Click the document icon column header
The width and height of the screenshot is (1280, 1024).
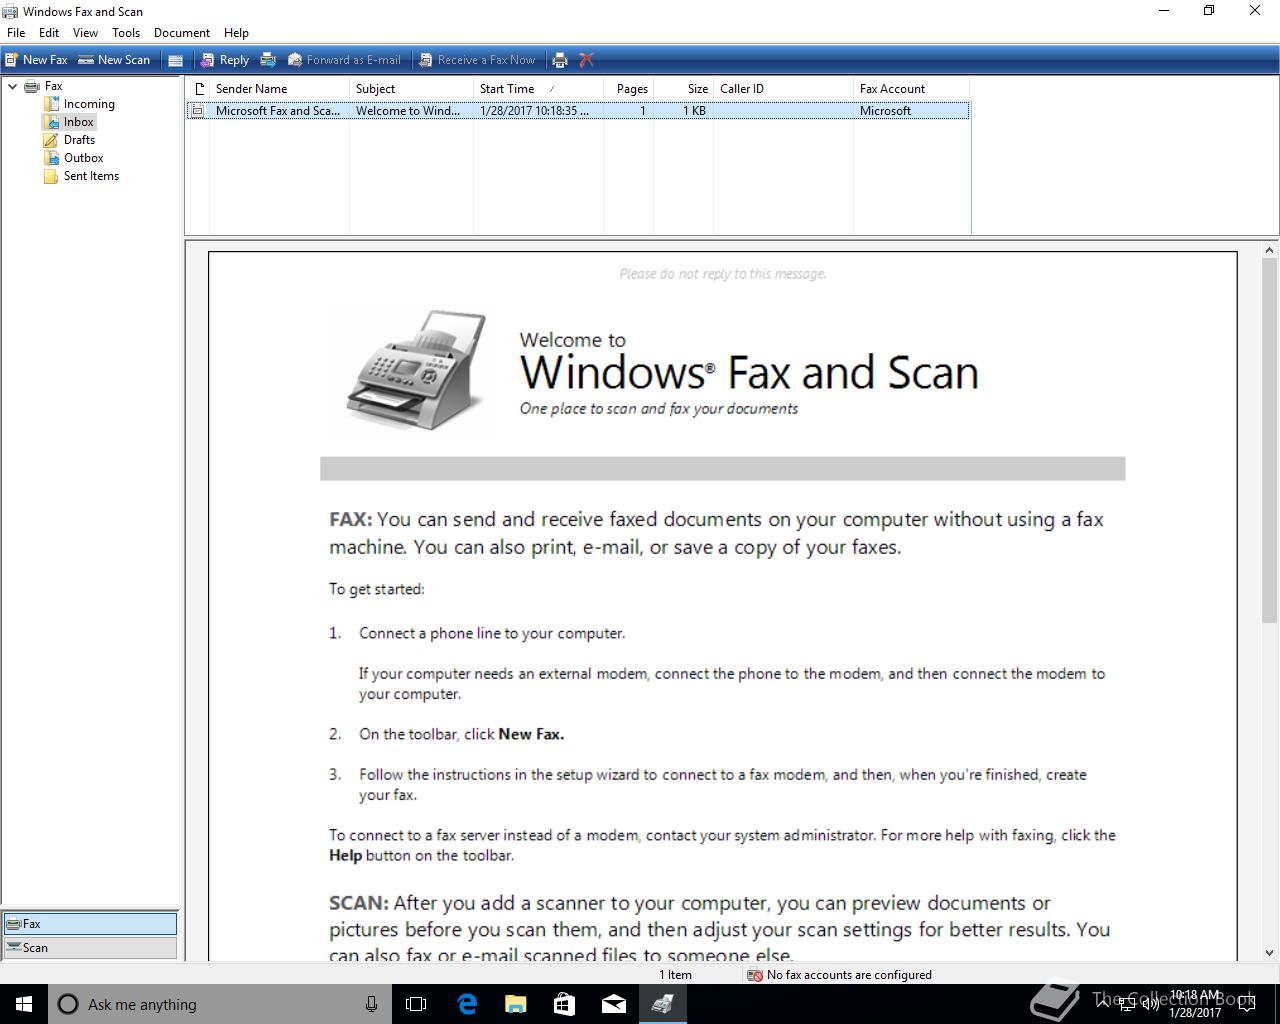198,89
